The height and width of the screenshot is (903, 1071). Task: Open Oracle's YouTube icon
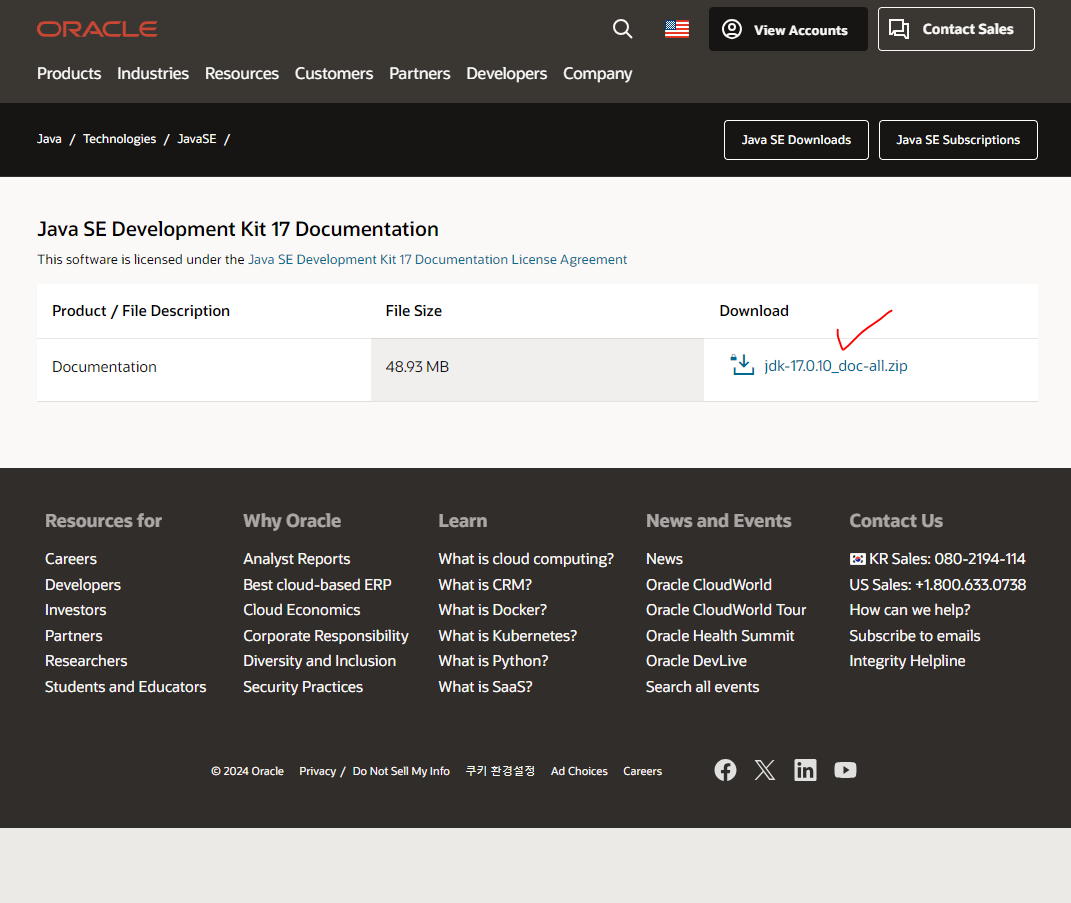pyautogui.click(x=846, y=770)
